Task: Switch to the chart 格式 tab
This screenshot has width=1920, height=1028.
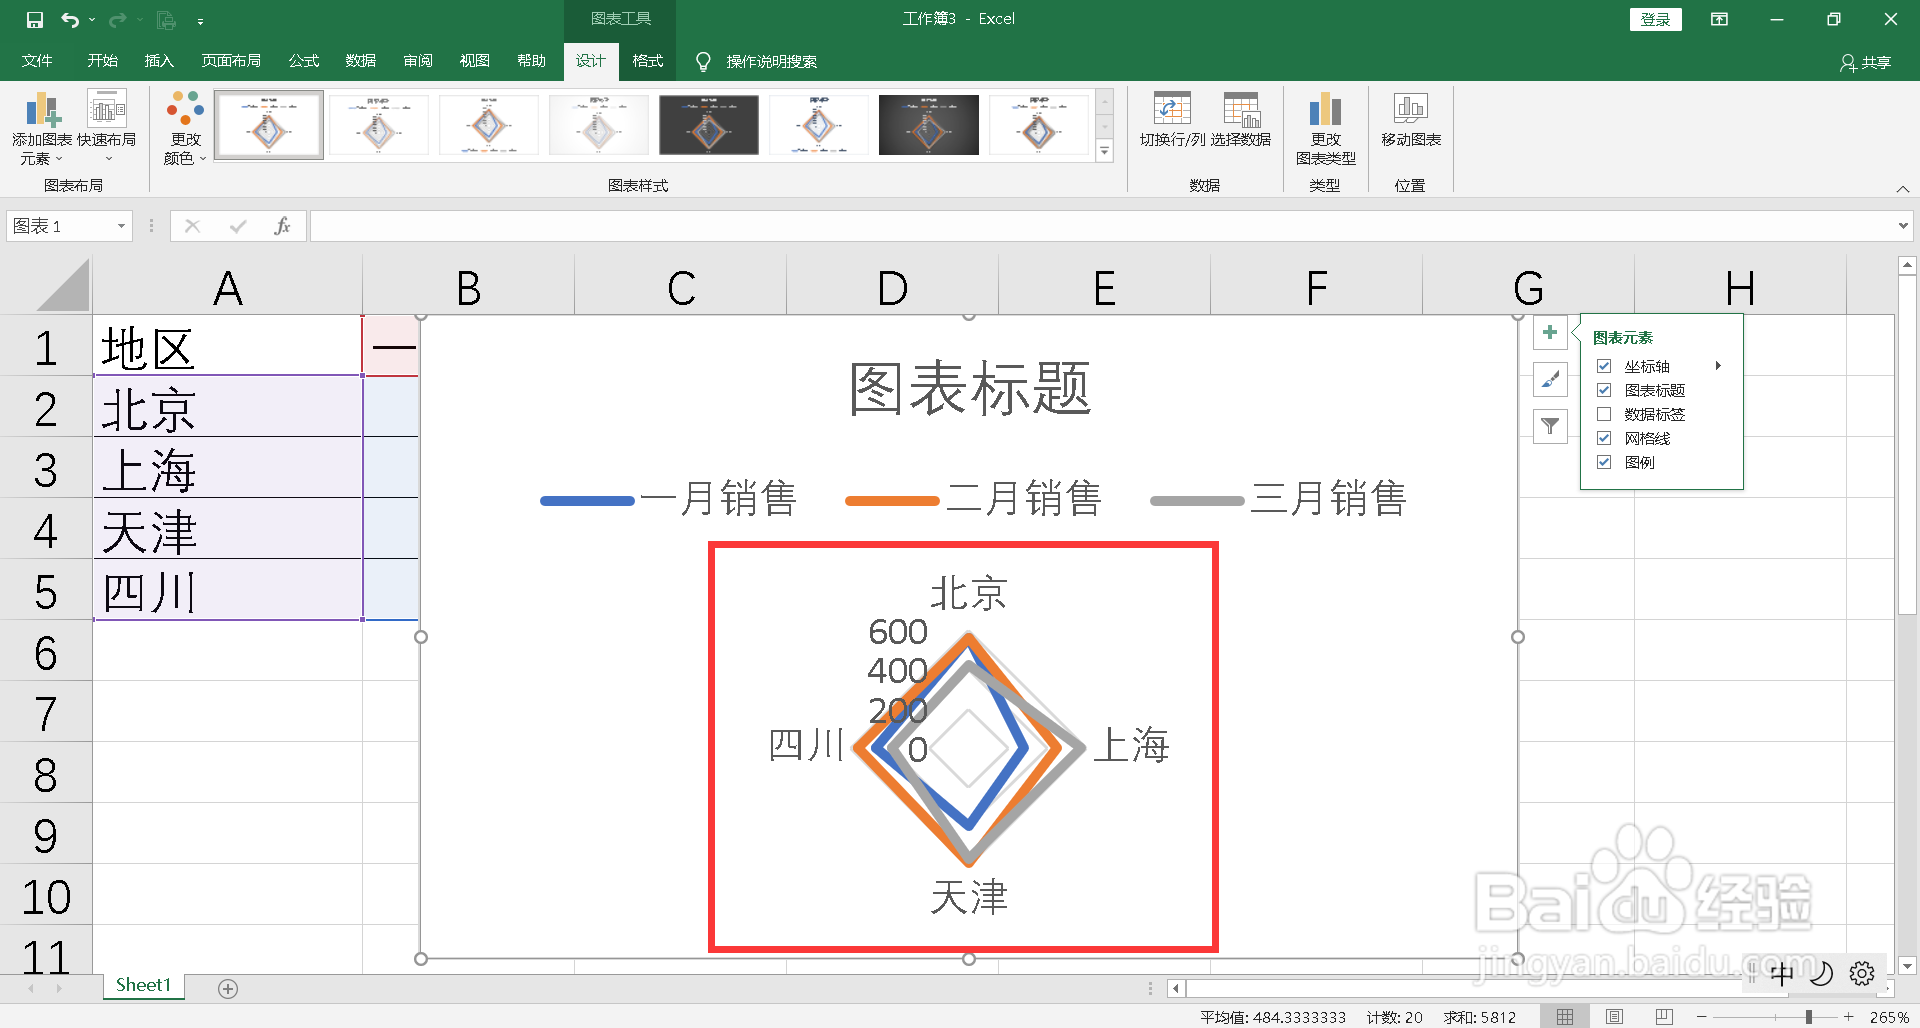Action: click(x=647, y=61)
